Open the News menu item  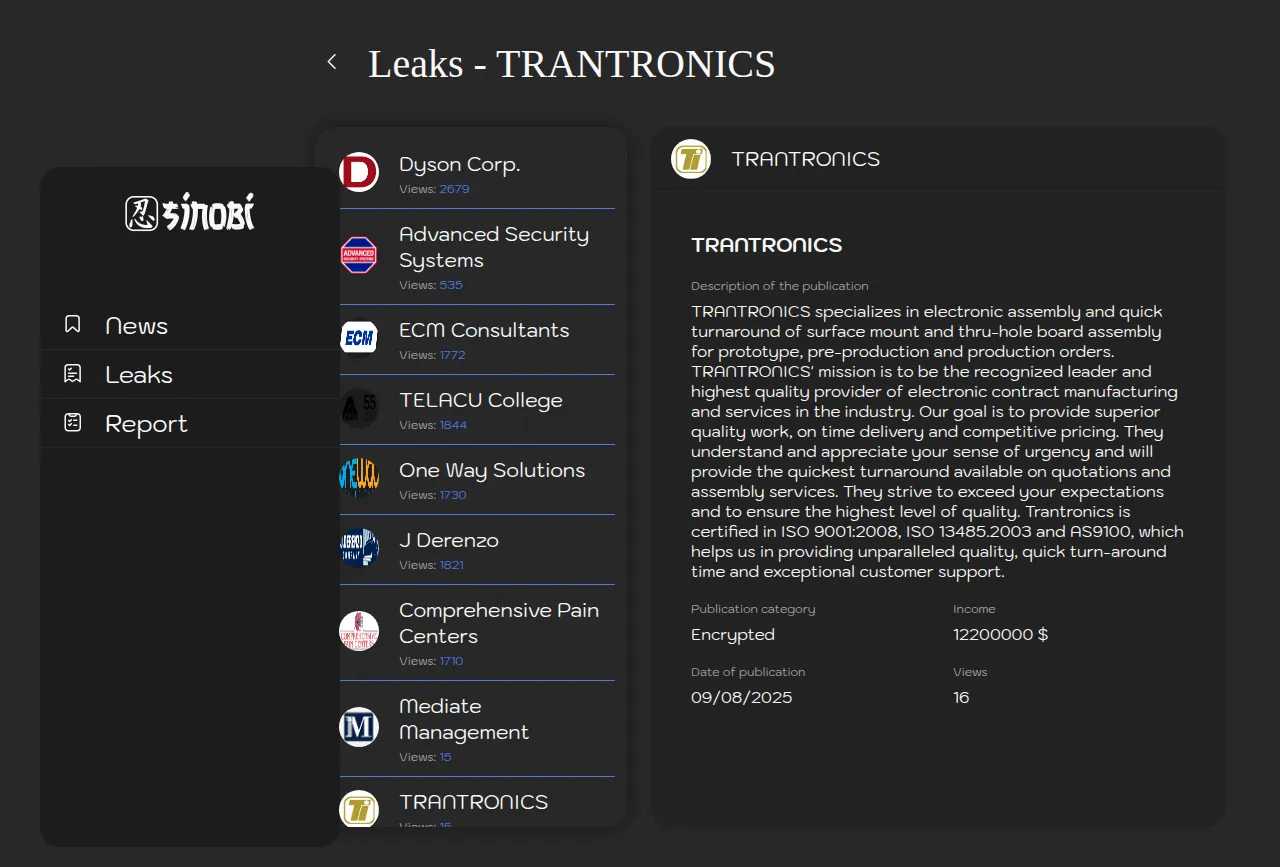[x=136, y=326]
